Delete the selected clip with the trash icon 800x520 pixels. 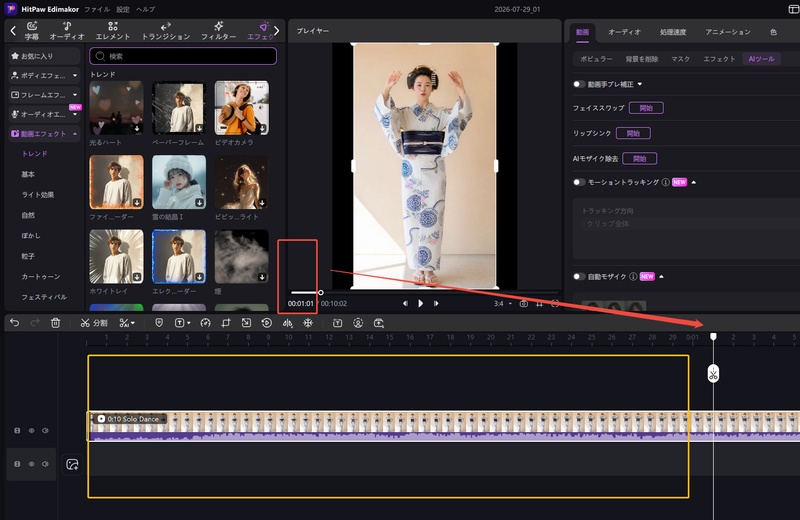[x=56, y=323]
